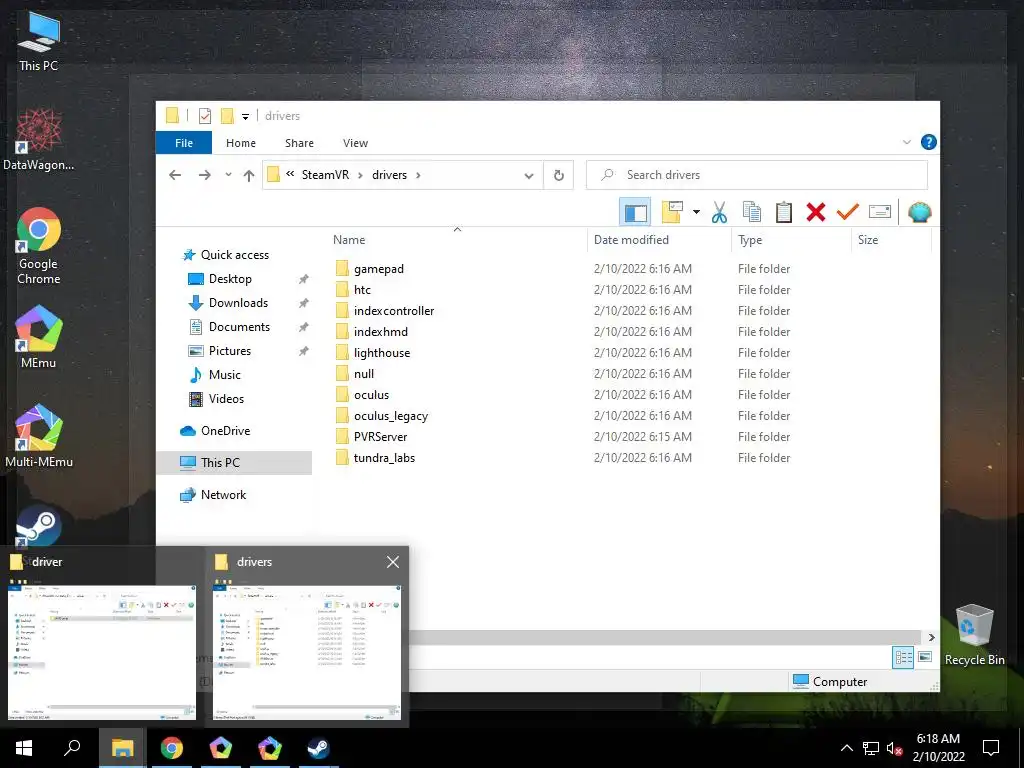This screenshot has height=768, width=1024.
Task: Open Documents in navigation pane
Action: 239,327
